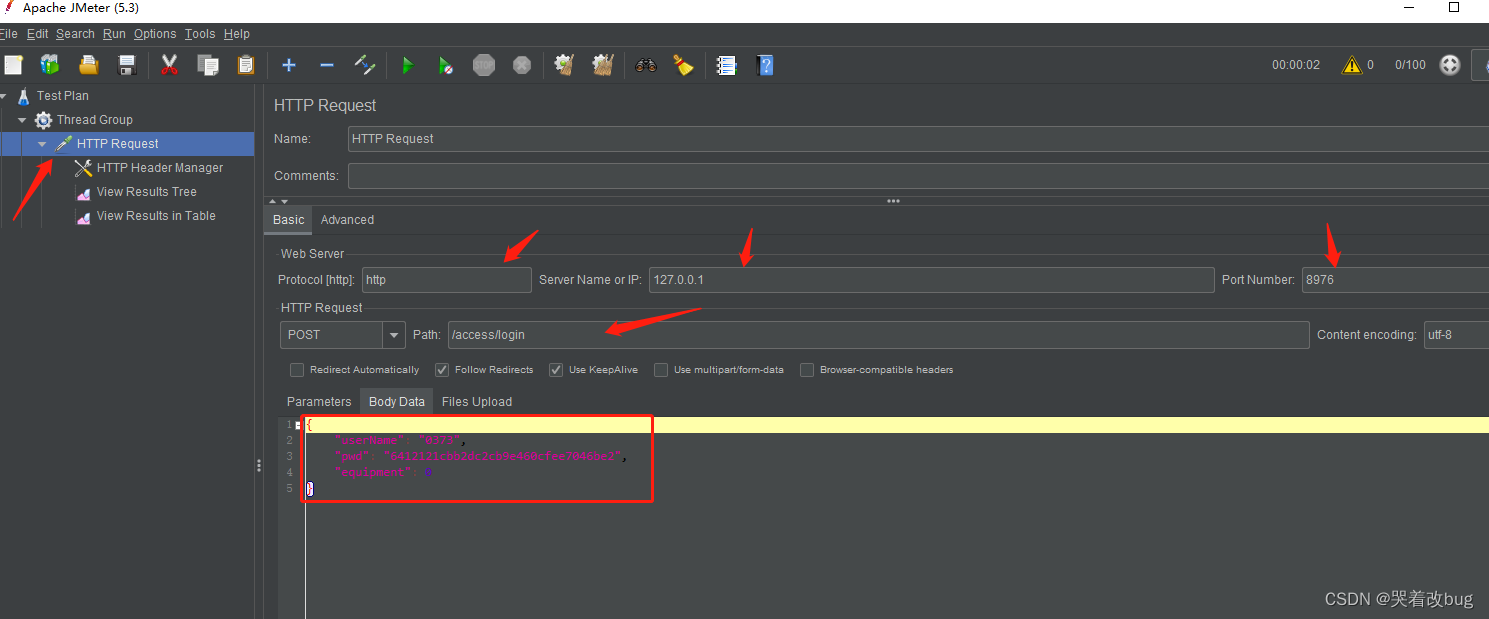Click the Toggle enable/disable toolbar icon
Screen dimensions: 1489x619
point(365,65)
